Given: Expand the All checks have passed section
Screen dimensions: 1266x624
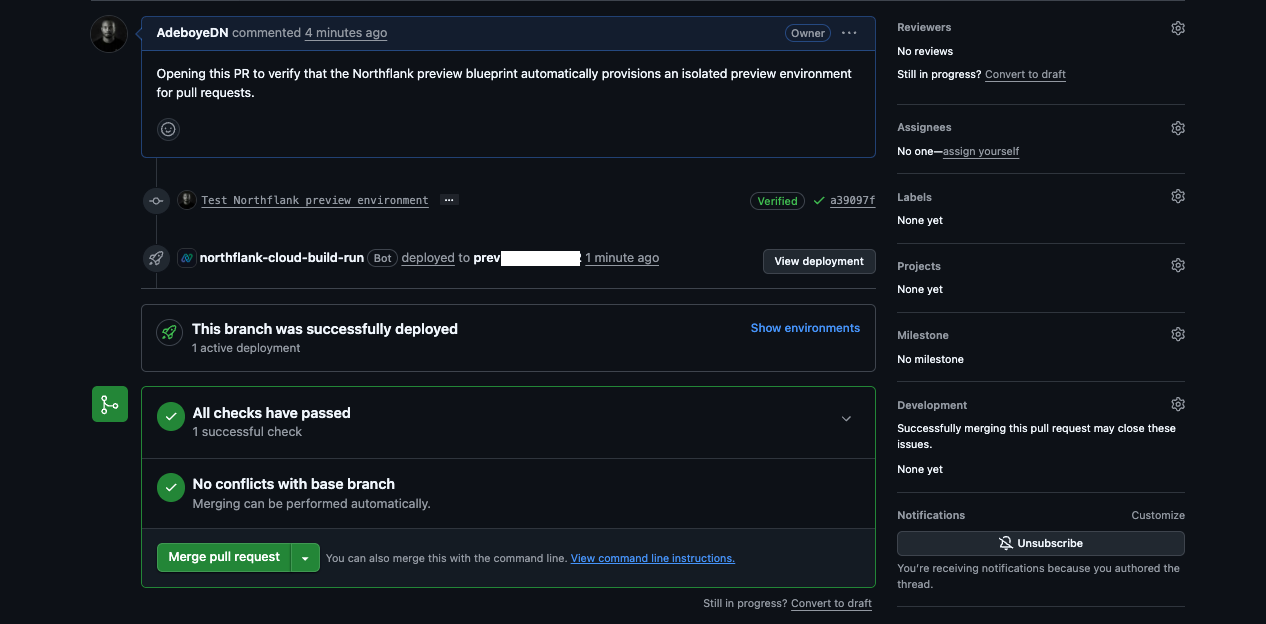Looking at the screenshot, I should [846, 419].
